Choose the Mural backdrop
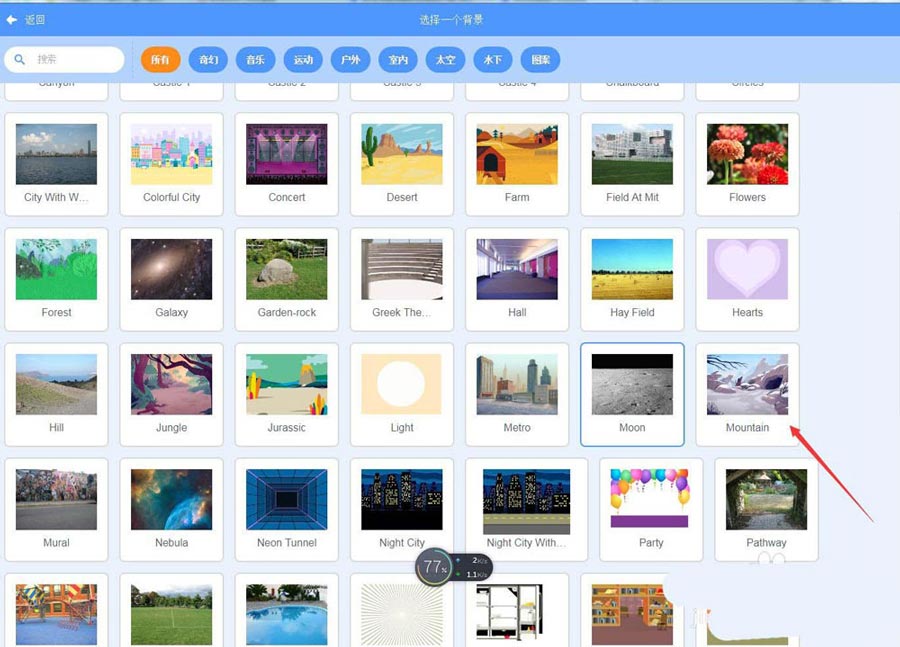The height and width of the screenshot is (647, 900). click(56, 510)
